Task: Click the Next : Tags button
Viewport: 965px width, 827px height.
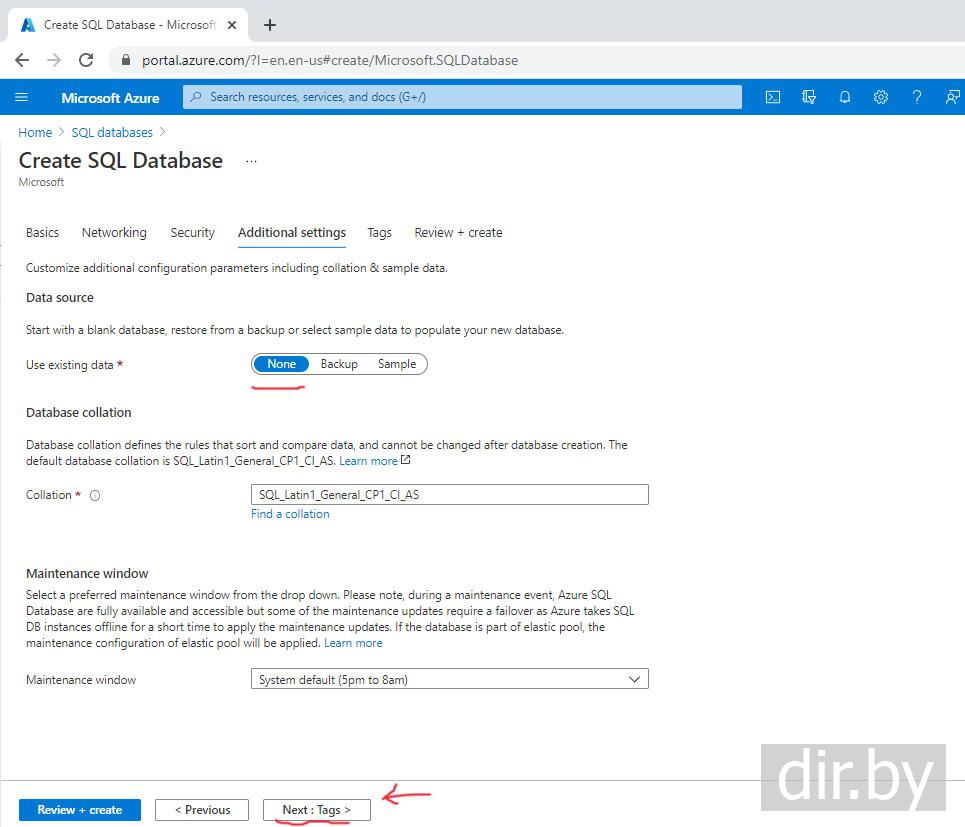Action: [x=316, y=810]
